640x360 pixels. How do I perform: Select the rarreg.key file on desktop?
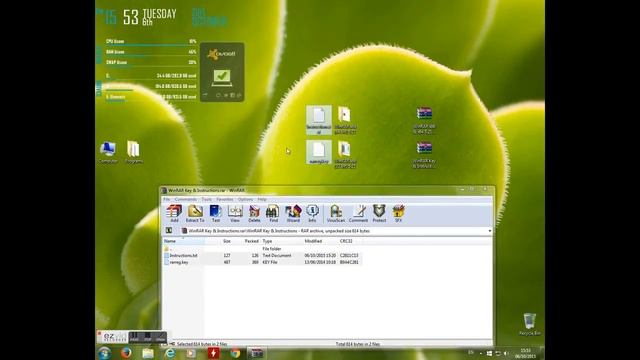click(319, 153)
